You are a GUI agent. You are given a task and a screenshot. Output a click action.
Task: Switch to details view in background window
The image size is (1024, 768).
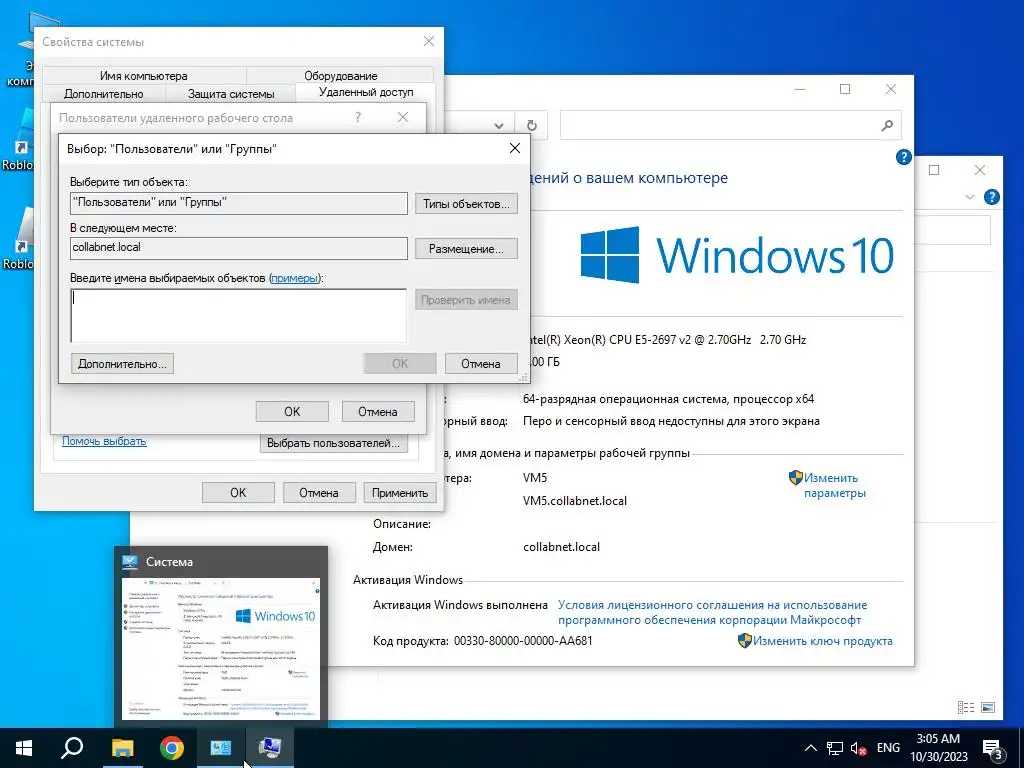pyautogui.click(x=966, y=707)
